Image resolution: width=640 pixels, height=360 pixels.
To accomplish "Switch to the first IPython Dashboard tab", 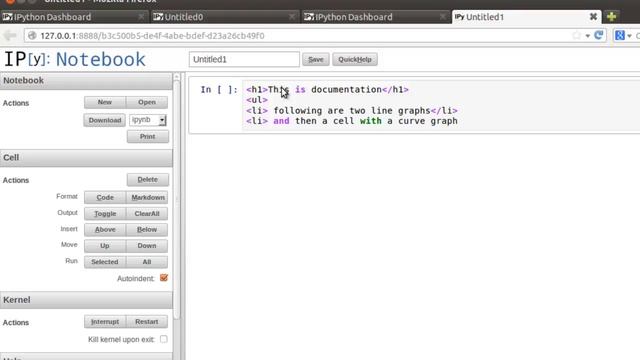I will [x=73, y=17].
